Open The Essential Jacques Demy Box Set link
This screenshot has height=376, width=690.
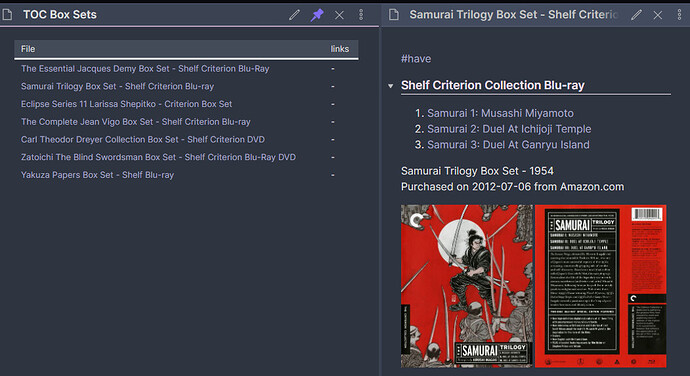[145, 69]
